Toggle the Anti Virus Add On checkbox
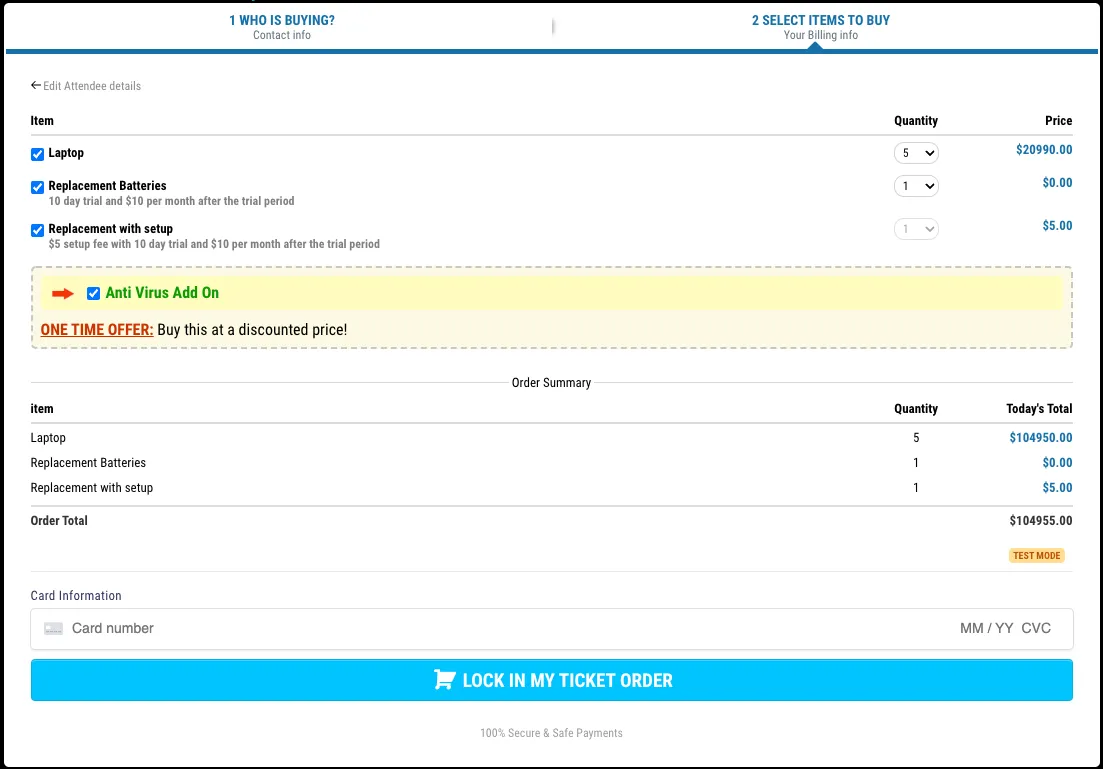The height and width of the screenshot is (769, 1103). click(x=93, y=293)
